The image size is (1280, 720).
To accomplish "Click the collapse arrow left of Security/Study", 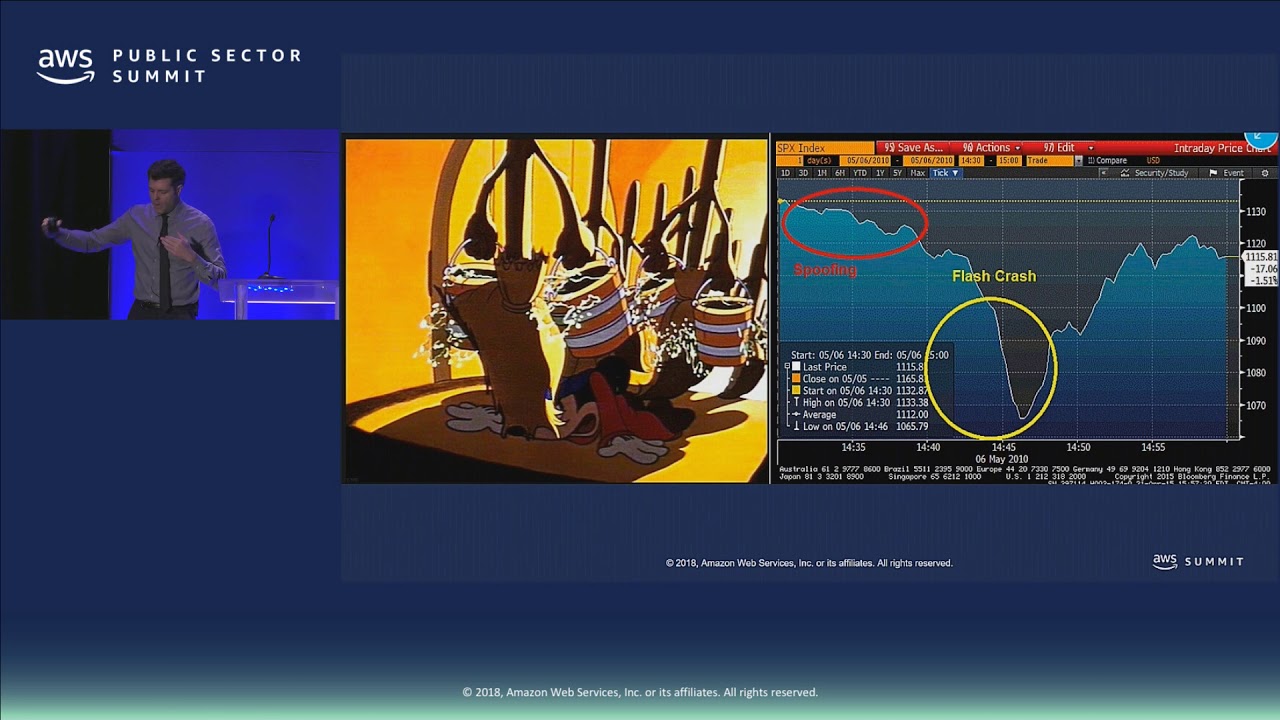I will click(x=1103, y=173).
